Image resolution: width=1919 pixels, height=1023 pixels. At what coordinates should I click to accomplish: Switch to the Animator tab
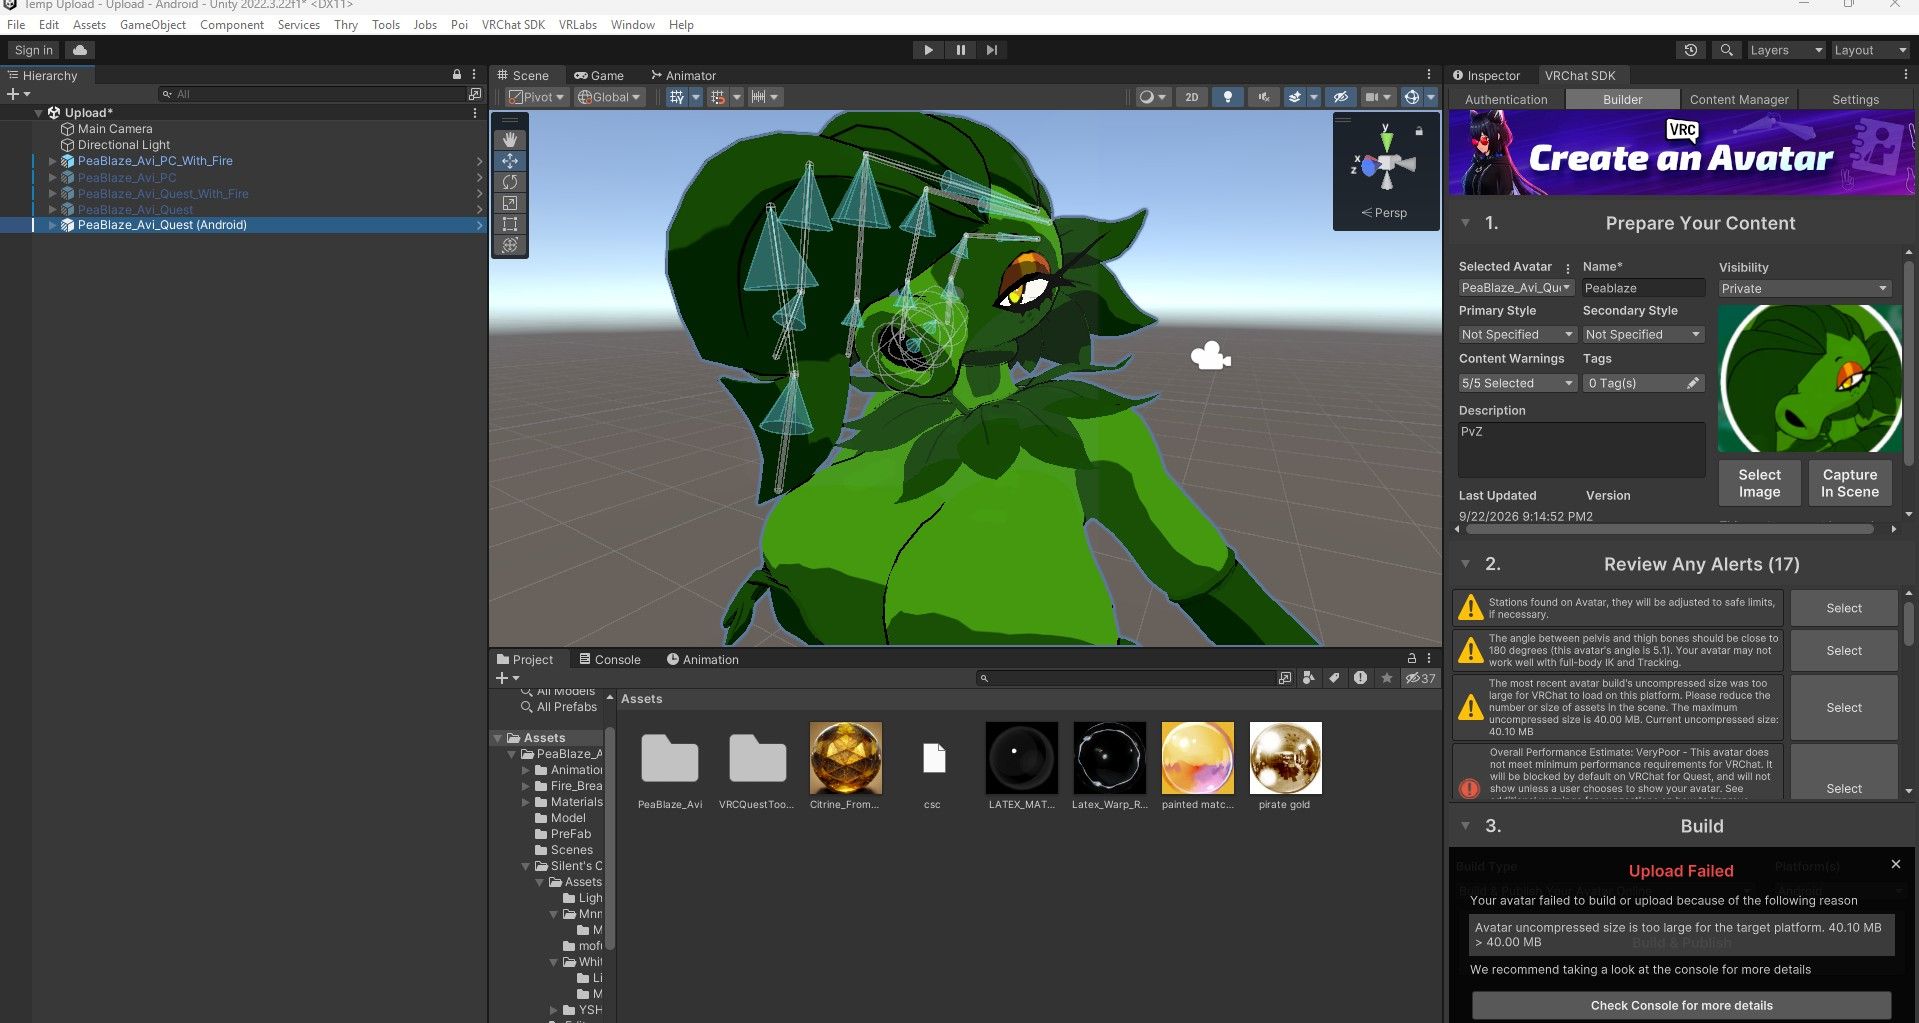coord(683,75)
